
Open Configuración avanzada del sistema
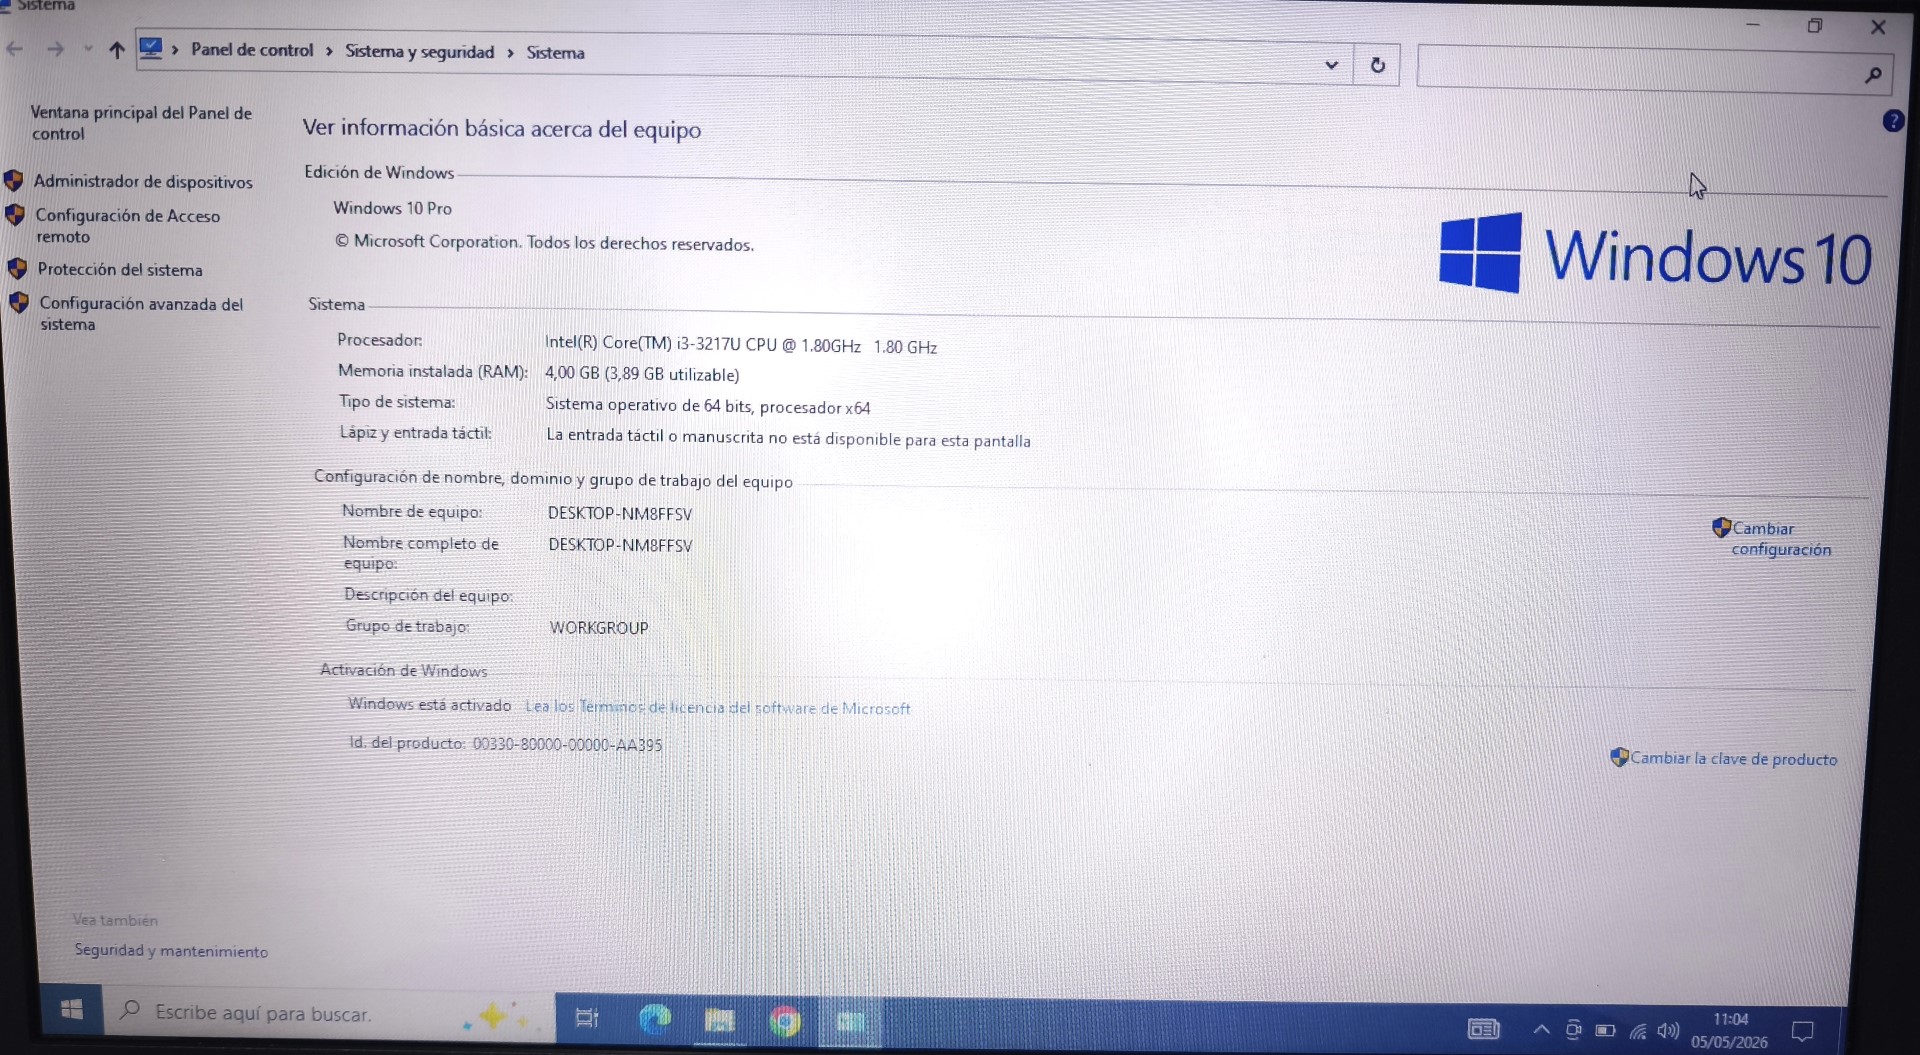[x=141, y=313]
